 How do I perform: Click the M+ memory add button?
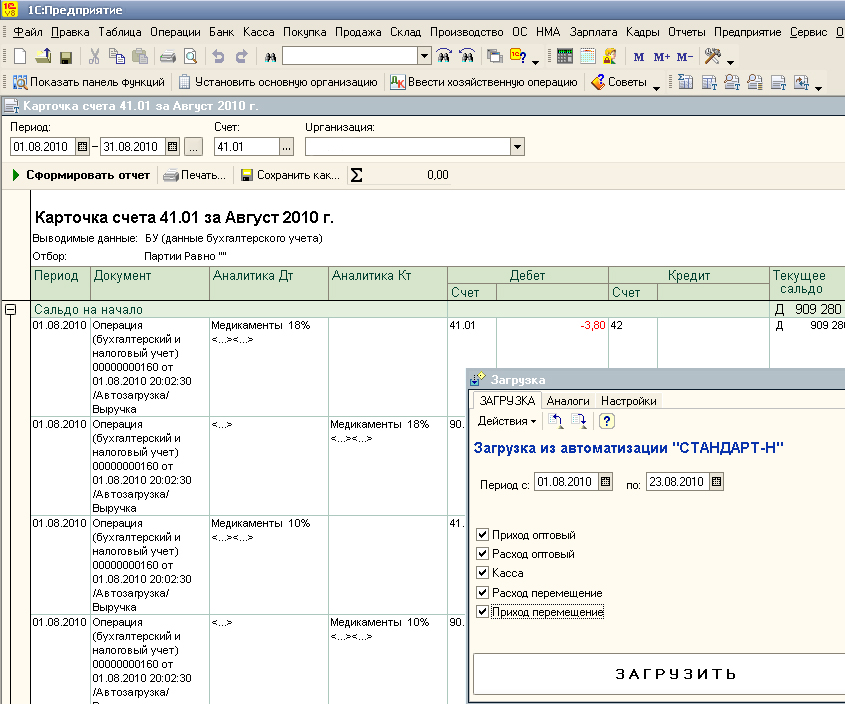662,57
